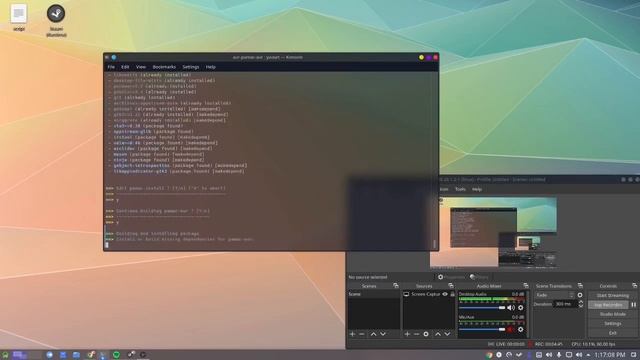The height and width of the screenshot is (360, 640).
Task: Expand hidden system tray icons arrow
Action: pyautogui.click(x=588, y=355)
